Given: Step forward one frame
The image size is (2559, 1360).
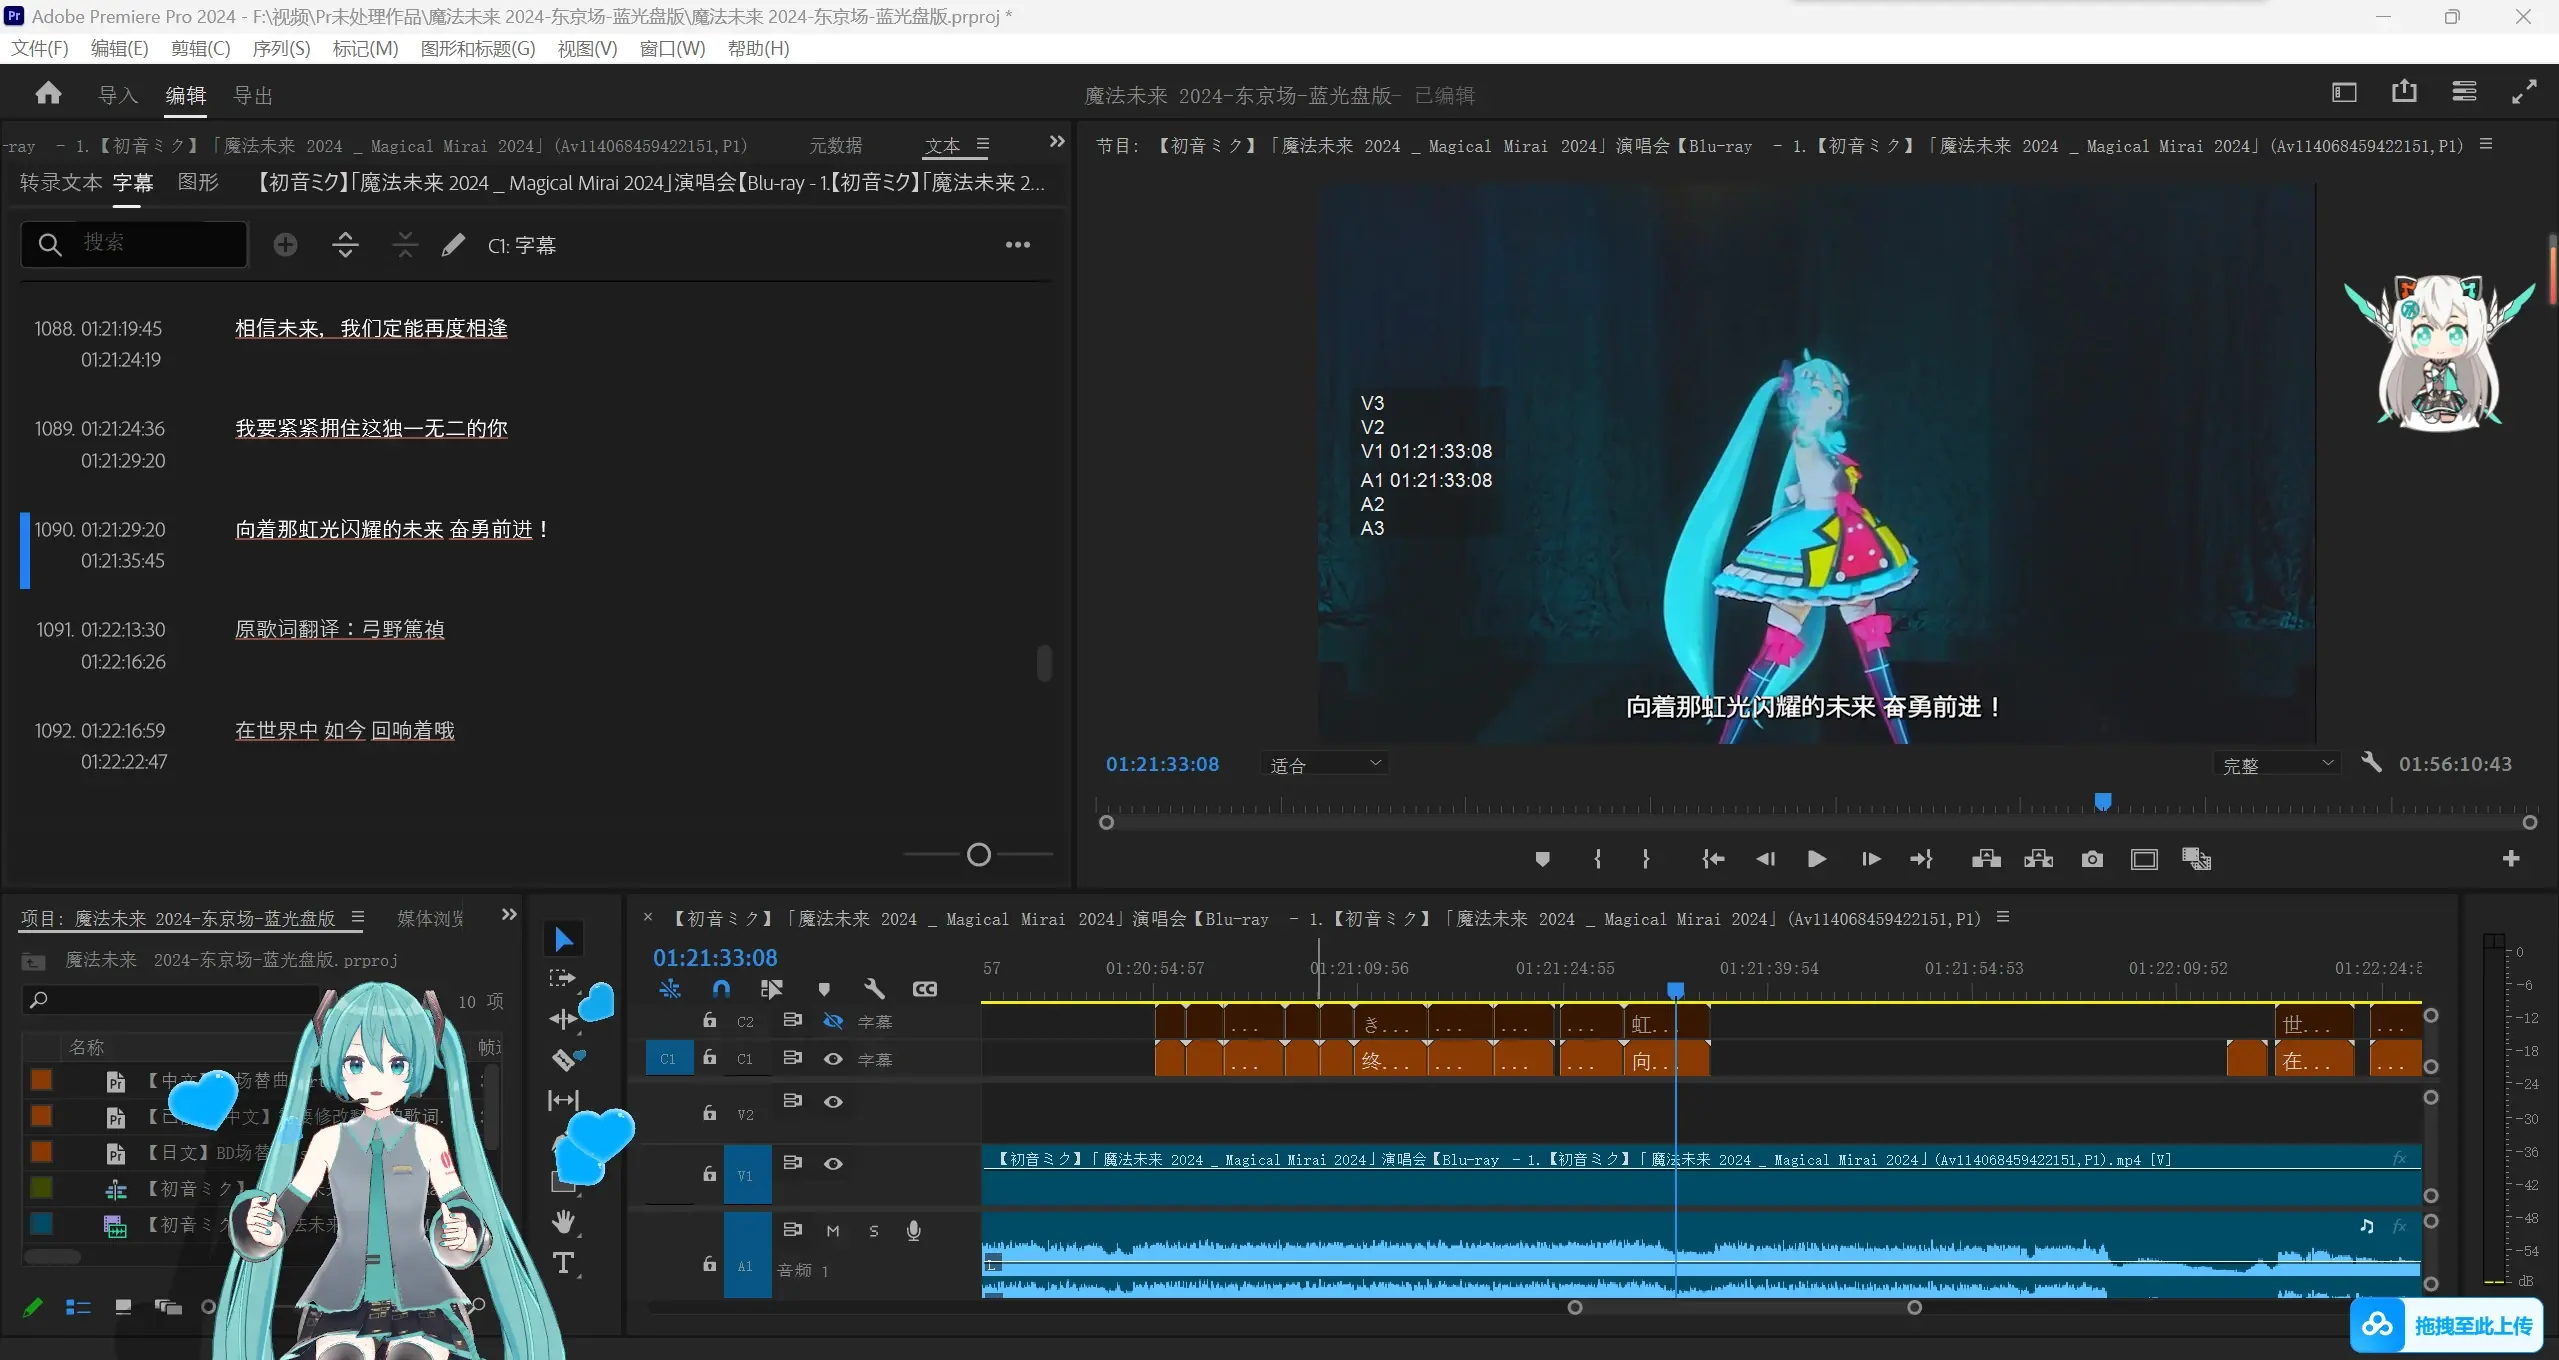Looking at the screenshot, I should pyautogui.click(x=1870, y=859).
